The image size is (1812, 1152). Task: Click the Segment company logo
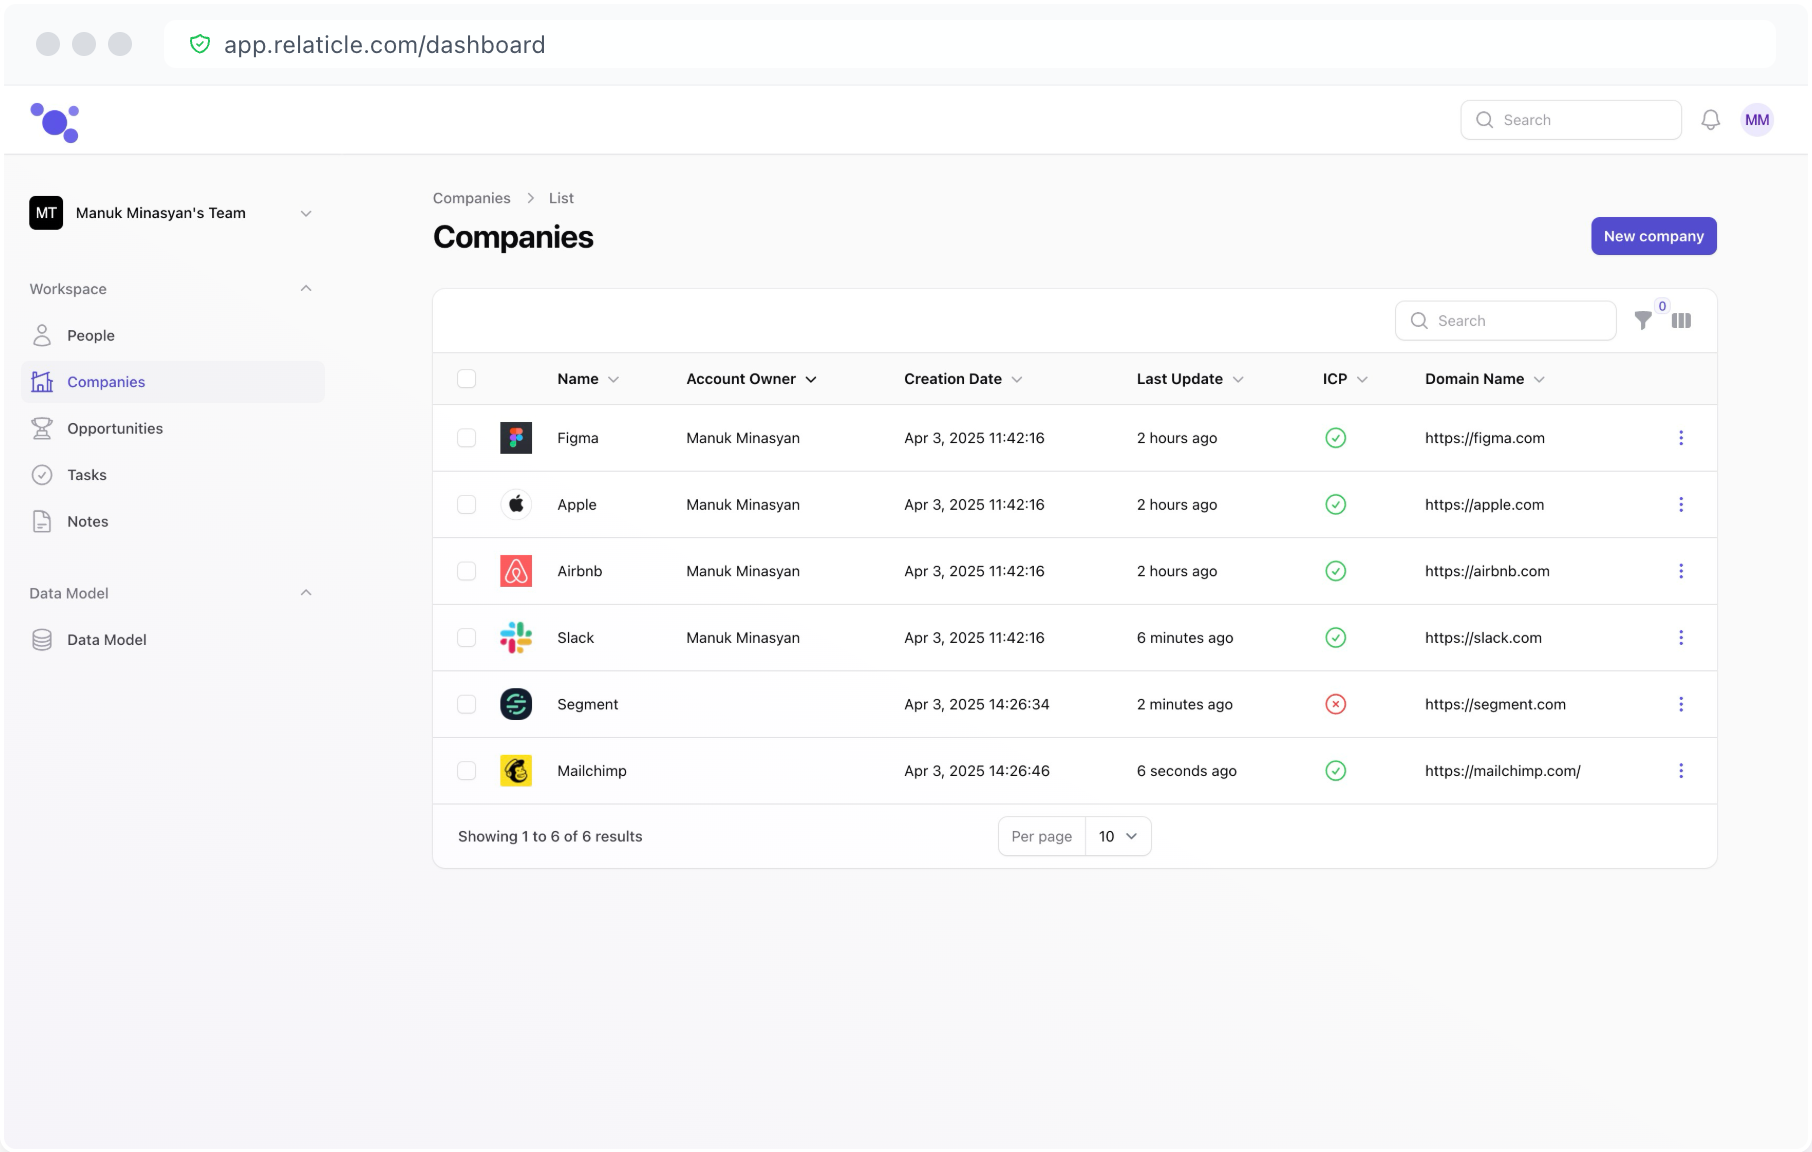coord(516,704)
